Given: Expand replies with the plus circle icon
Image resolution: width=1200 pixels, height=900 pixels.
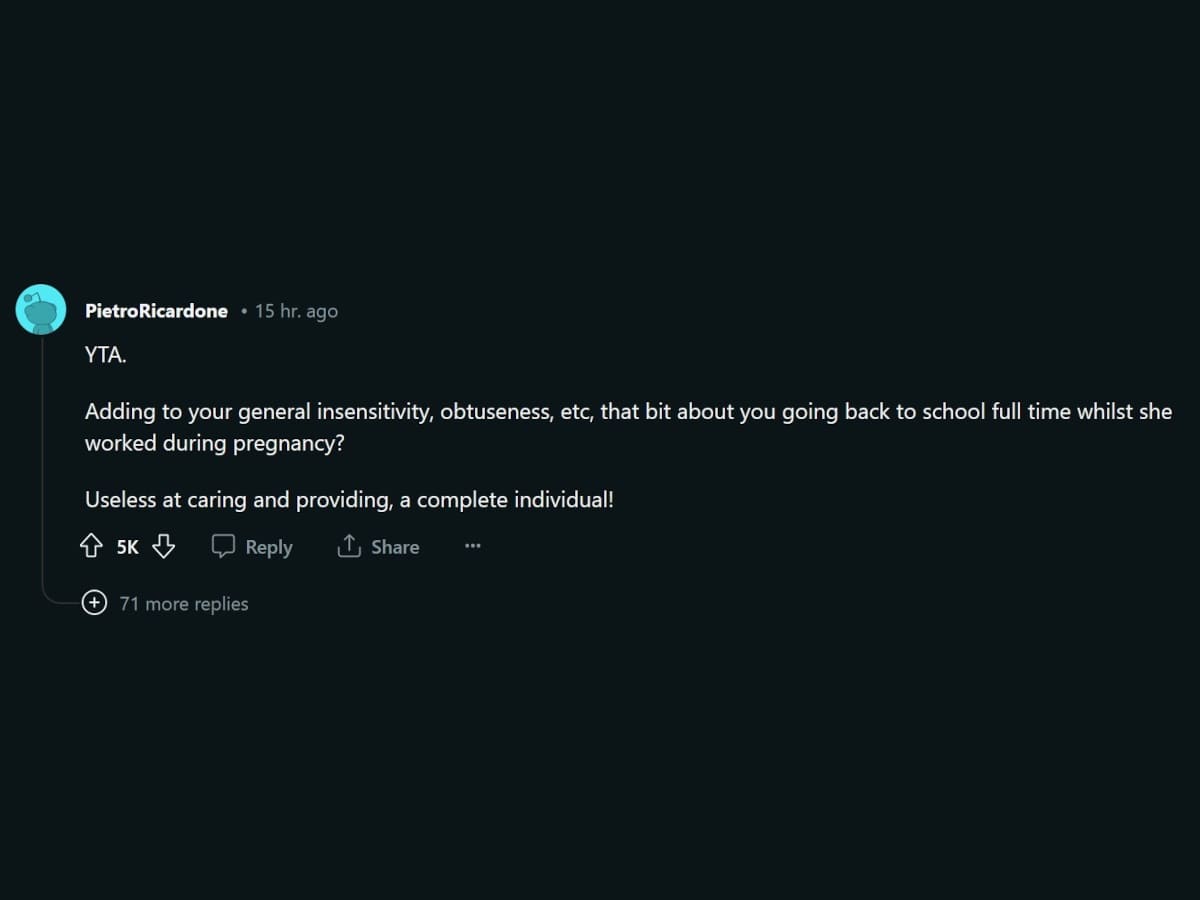Looking at the screenshot, I should coord(94,603).
